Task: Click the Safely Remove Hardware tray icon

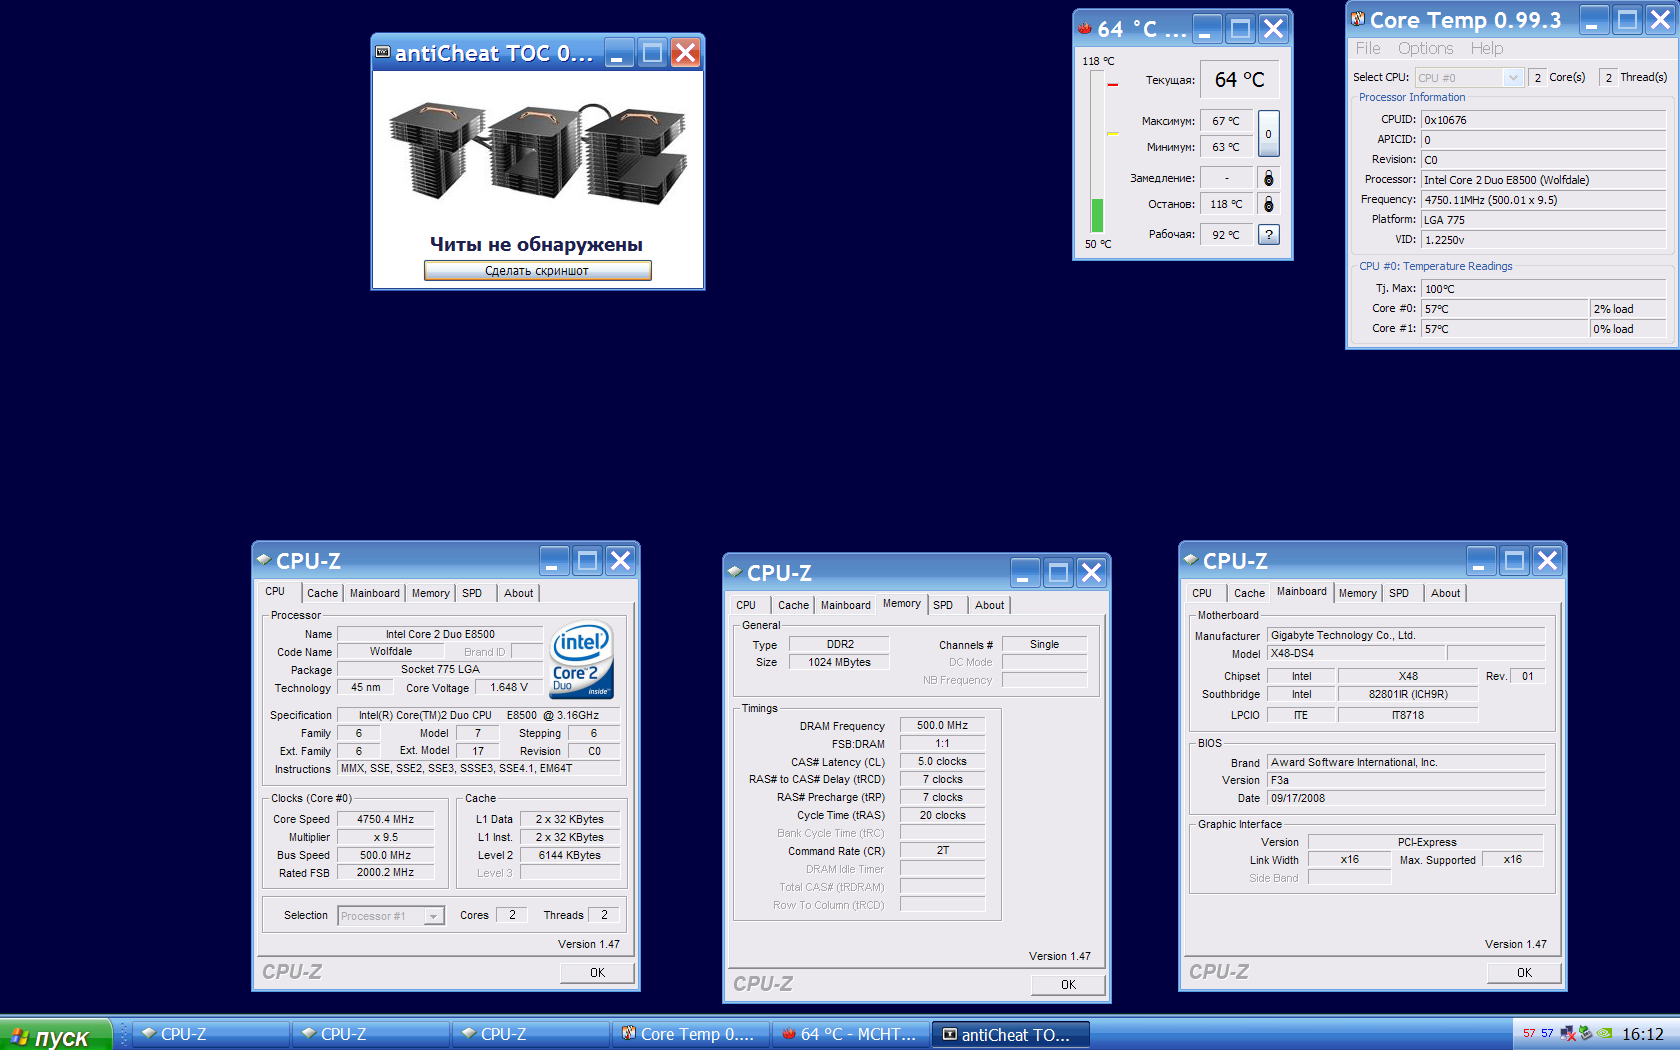Action: 1586,1034
